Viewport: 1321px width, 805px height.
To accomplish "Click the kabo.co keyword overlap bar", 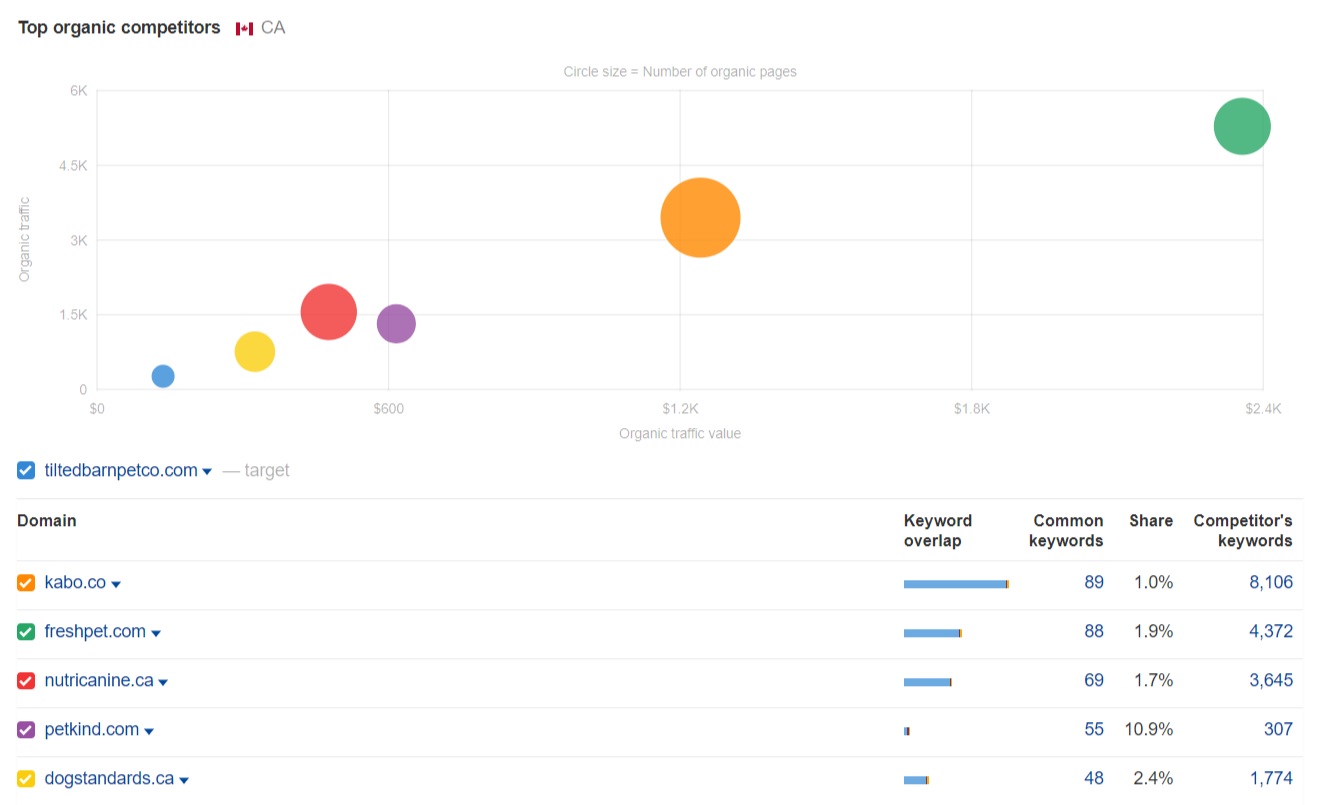I will [x=955, y=584].
